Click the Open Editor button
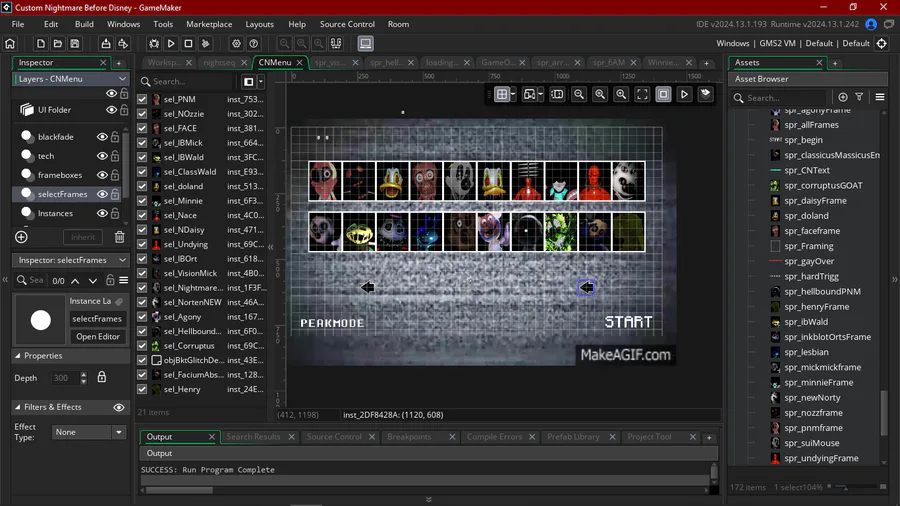900x506 pixels. coord(98,337)
